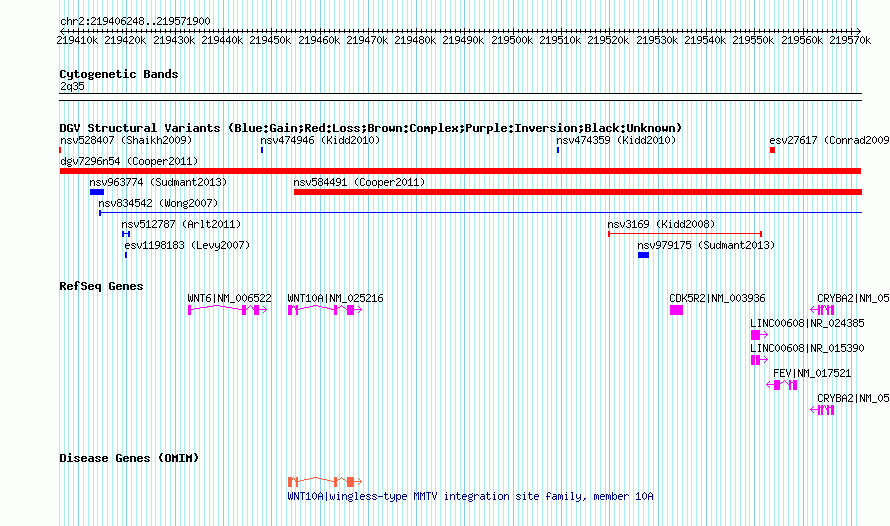The height and width of the screenshot is (526, 890).
Task: Open the dgv7296n54 (Cooper2011) variant label
Action: [129, 161]
